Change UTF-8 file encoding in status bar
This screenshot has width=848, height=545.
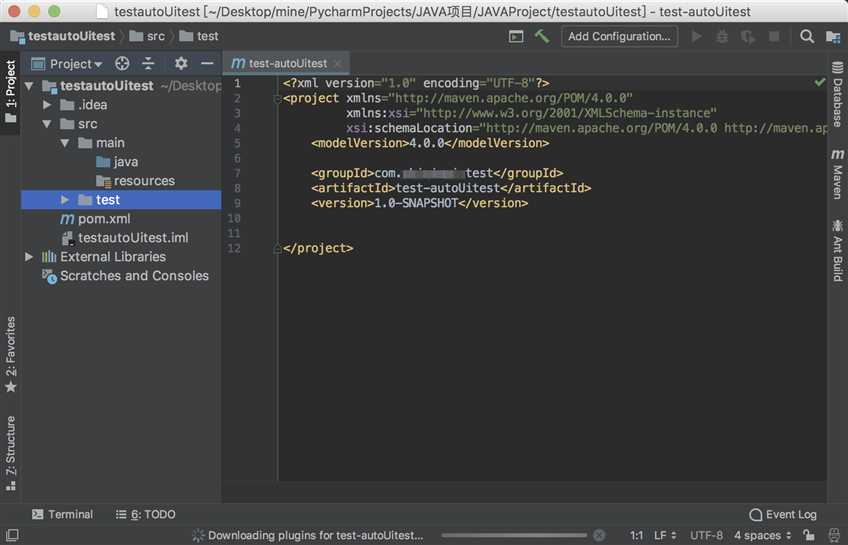(x=706, y=535)
